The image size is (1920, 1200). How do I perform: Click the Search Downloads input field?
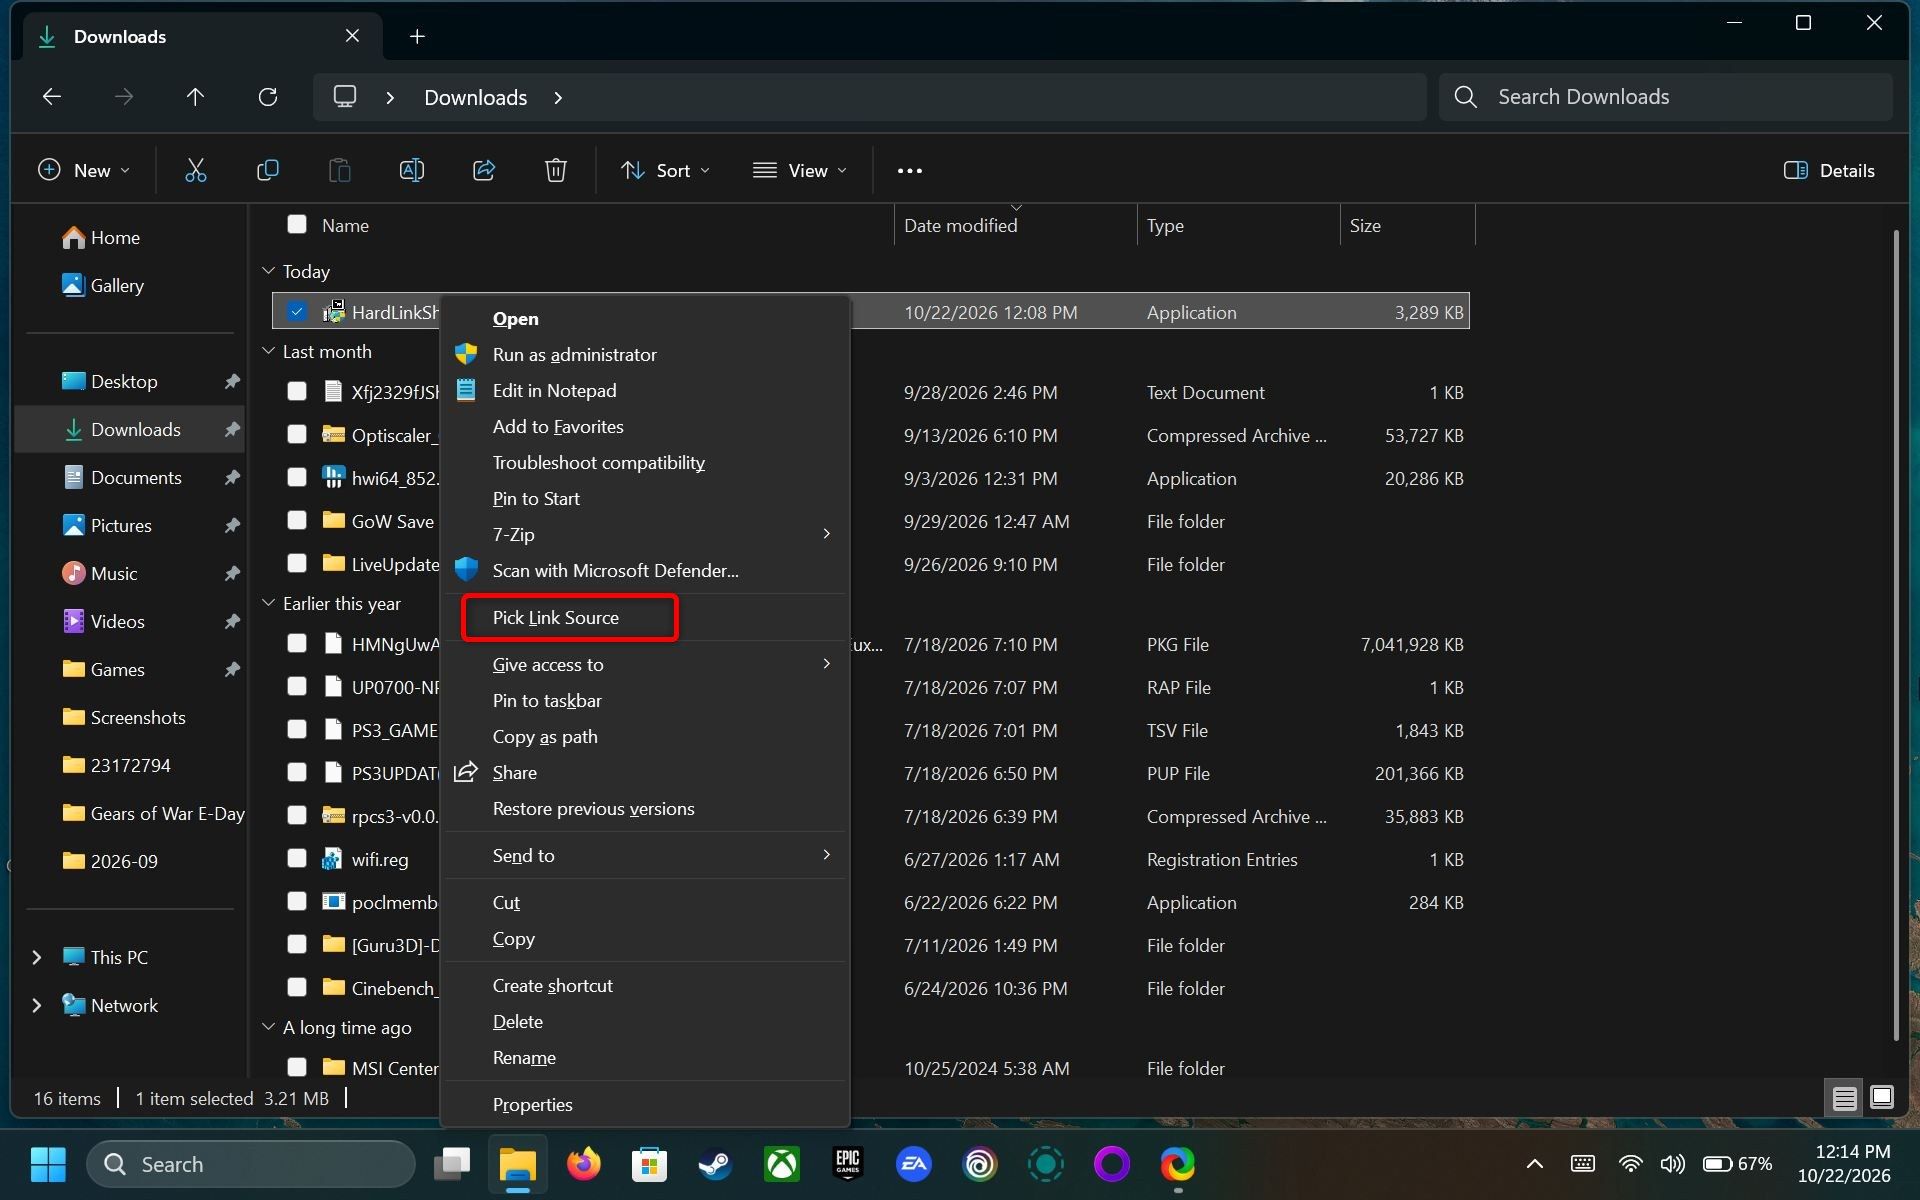point(1665,97)
